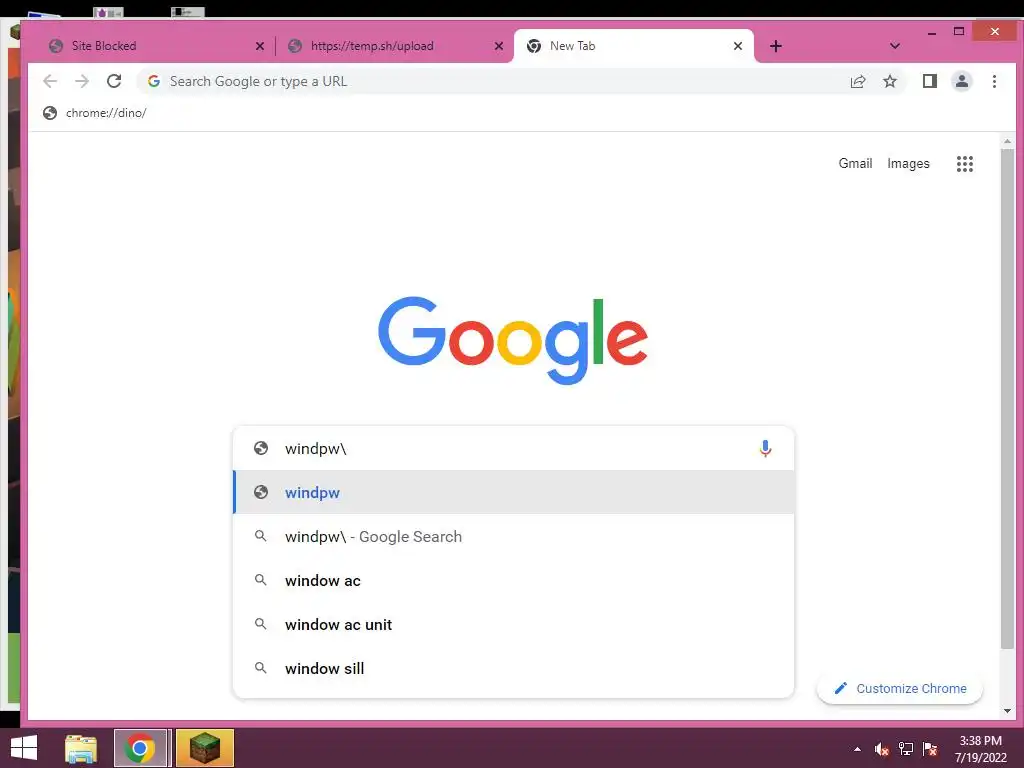This screenshot has height=768, width=1024.
Task: Click the scrollbar down arrow
Action: coord(1008,711)
